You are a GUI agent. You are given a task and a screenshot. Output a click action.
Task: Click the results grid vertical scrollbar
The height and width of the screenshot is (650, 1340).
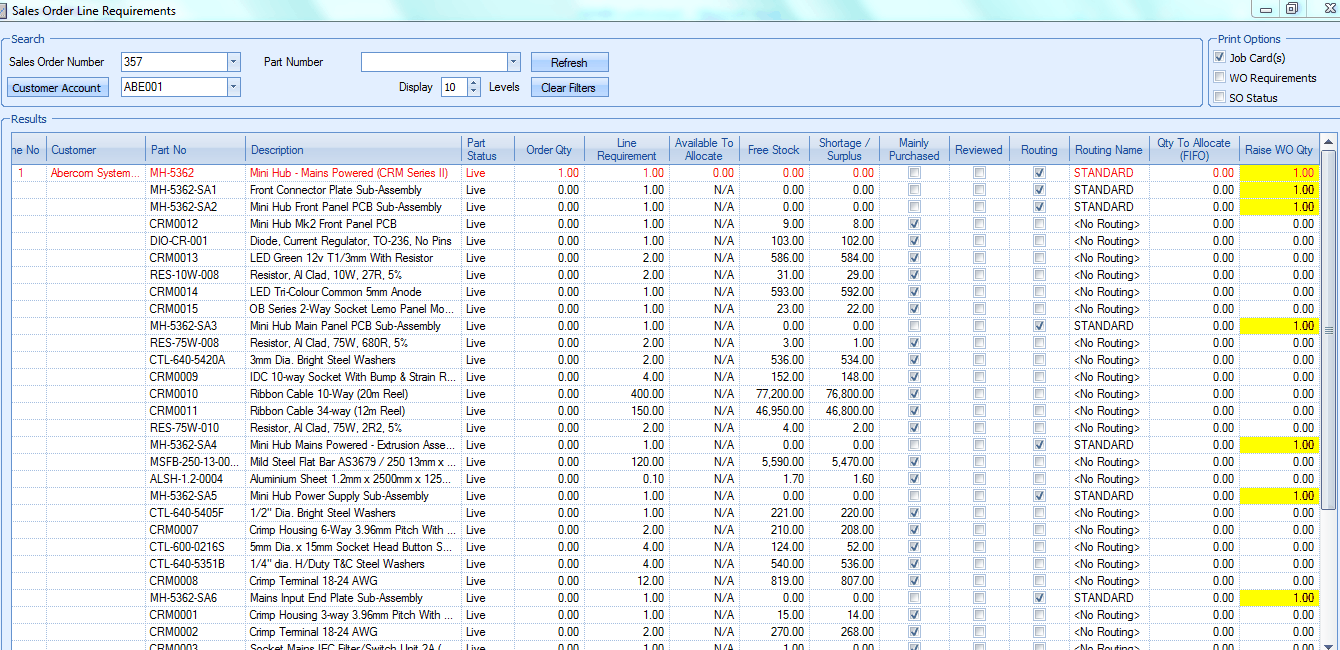[x=1328, y=330]
